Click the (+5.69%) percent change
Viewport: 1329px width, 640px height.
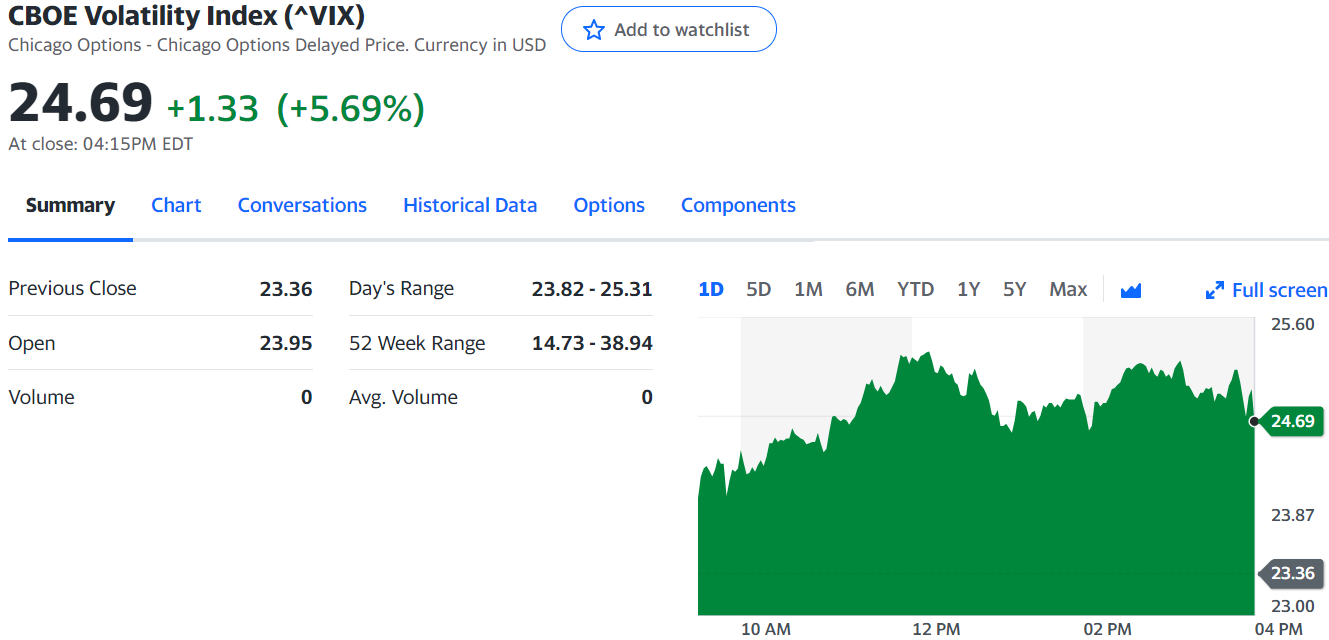(x=350, y=108)
